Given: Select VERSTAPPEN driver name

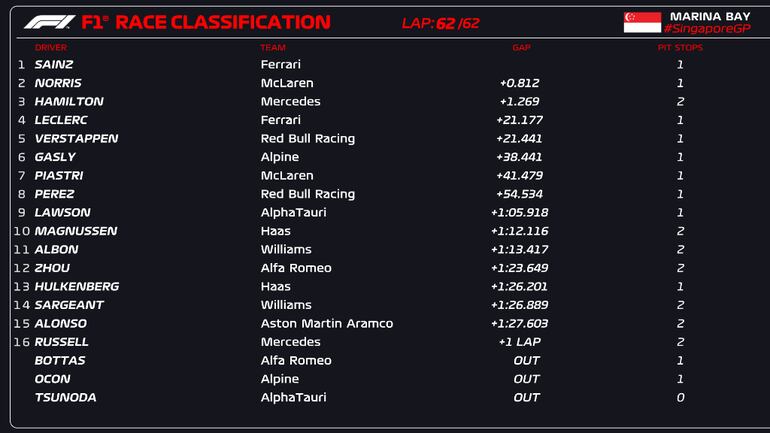Looking at the screenshot, I should [x=76, y=138].
